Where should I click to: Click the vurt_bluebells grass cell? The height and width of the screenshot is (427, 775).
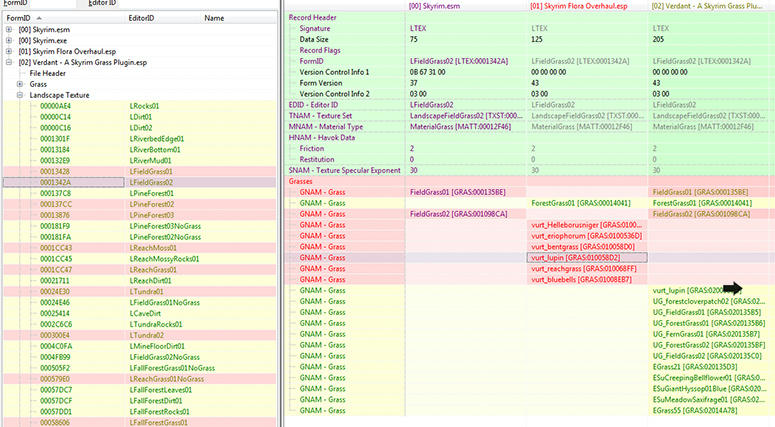(x=587, y=279)
